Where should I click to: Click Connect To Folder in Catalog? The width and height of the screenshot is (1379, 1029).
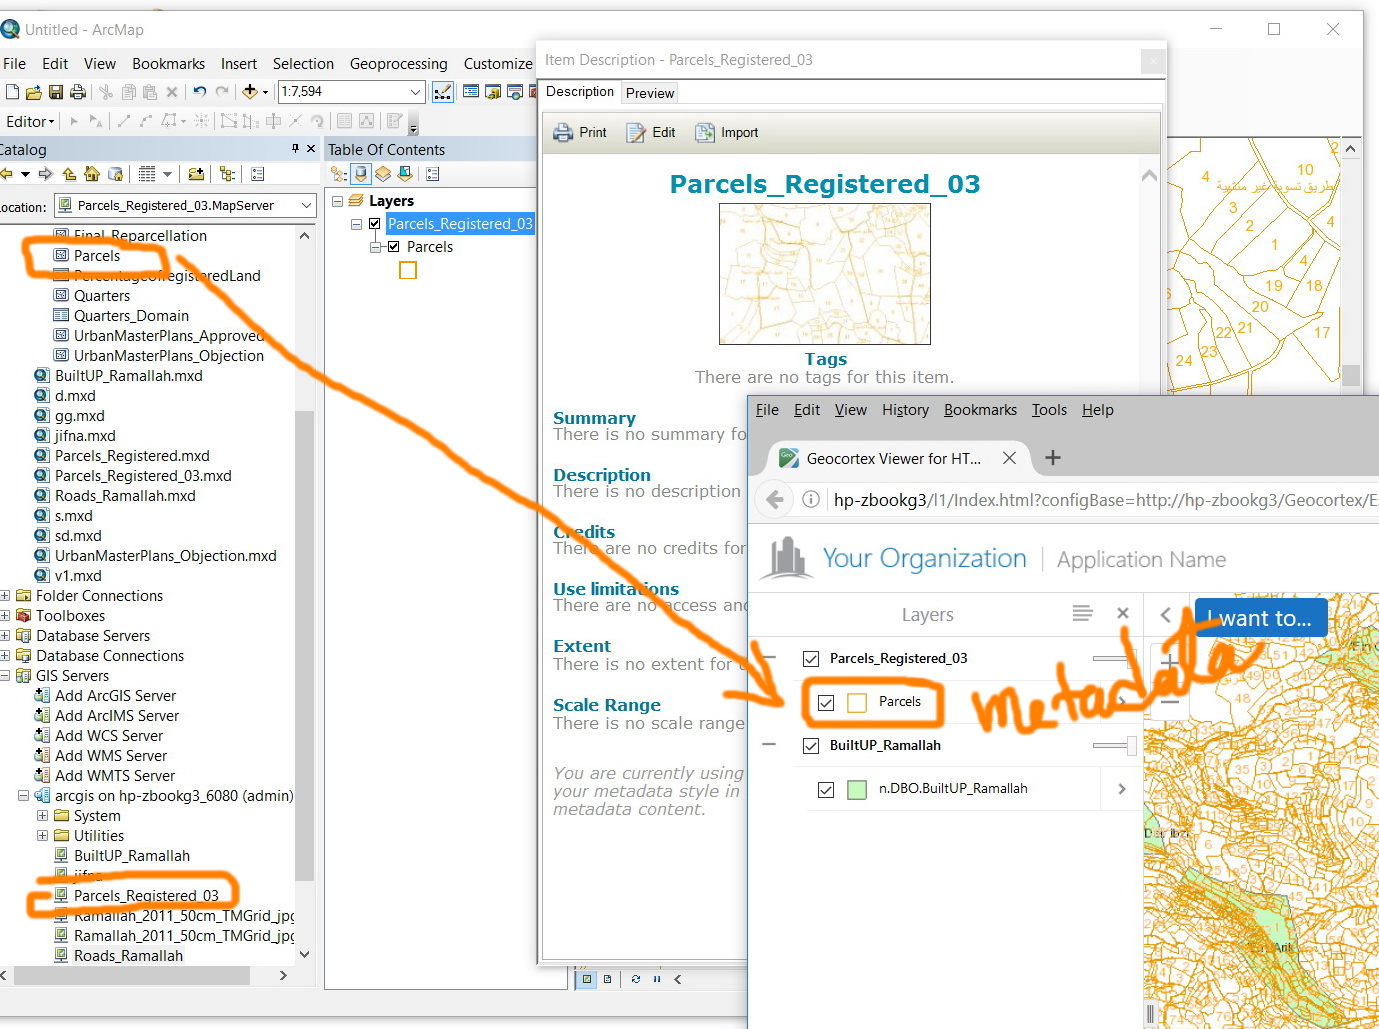(196, 174)
